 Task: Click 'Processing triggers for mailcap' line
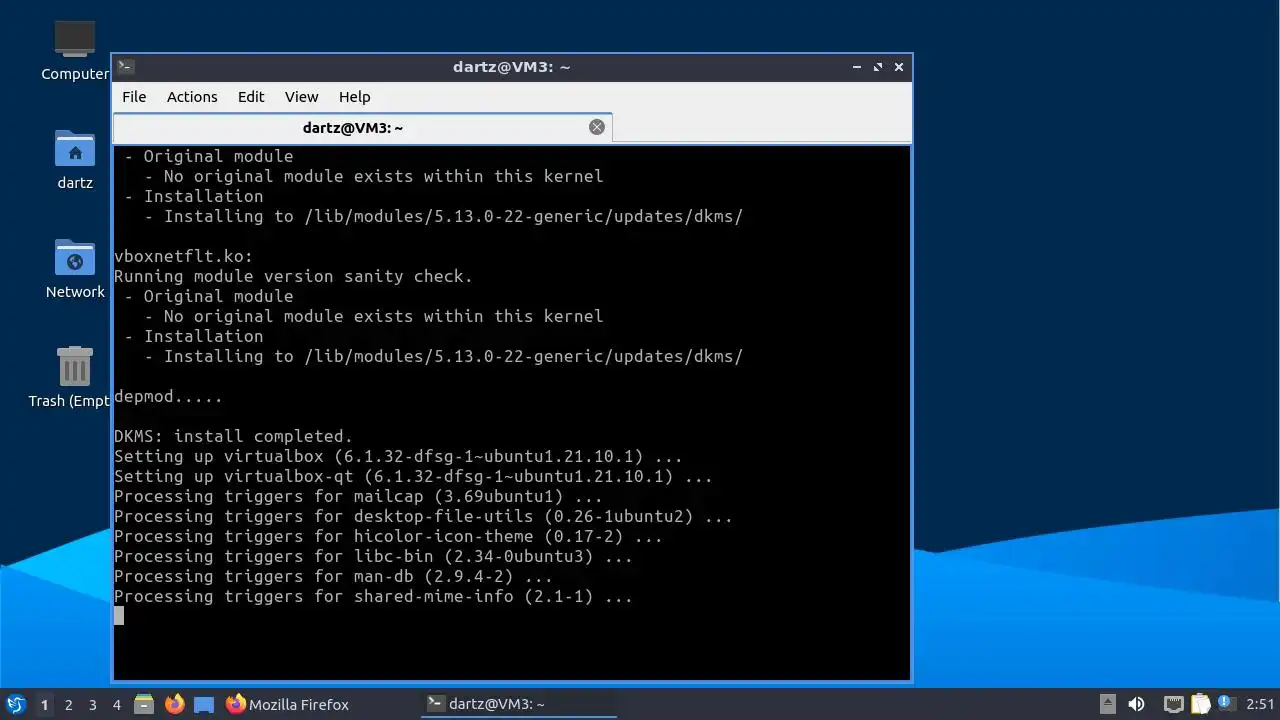[358, 496]
